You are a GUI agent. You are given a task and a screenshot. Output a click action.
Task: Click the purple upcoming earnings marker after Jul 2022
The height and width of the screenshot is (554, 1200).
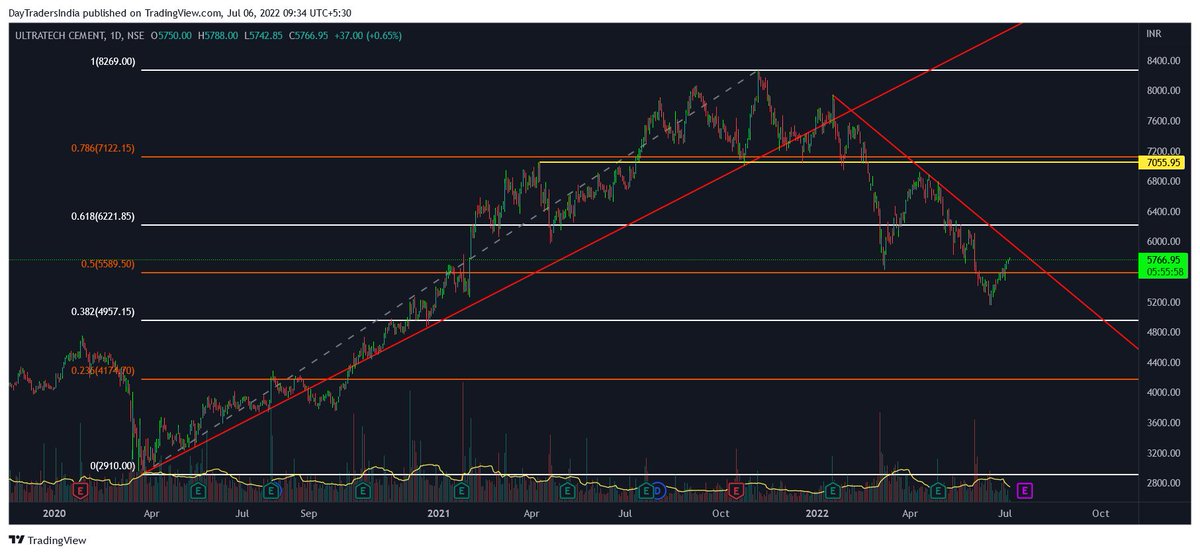[1024, 490]
